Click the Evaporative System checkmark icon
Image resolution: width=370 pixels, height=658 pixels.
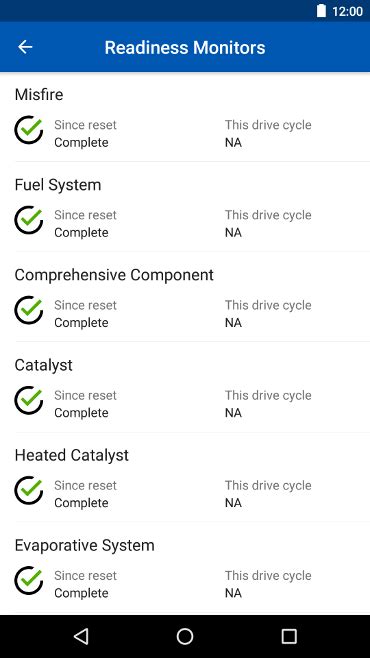(x=29, y=580)
